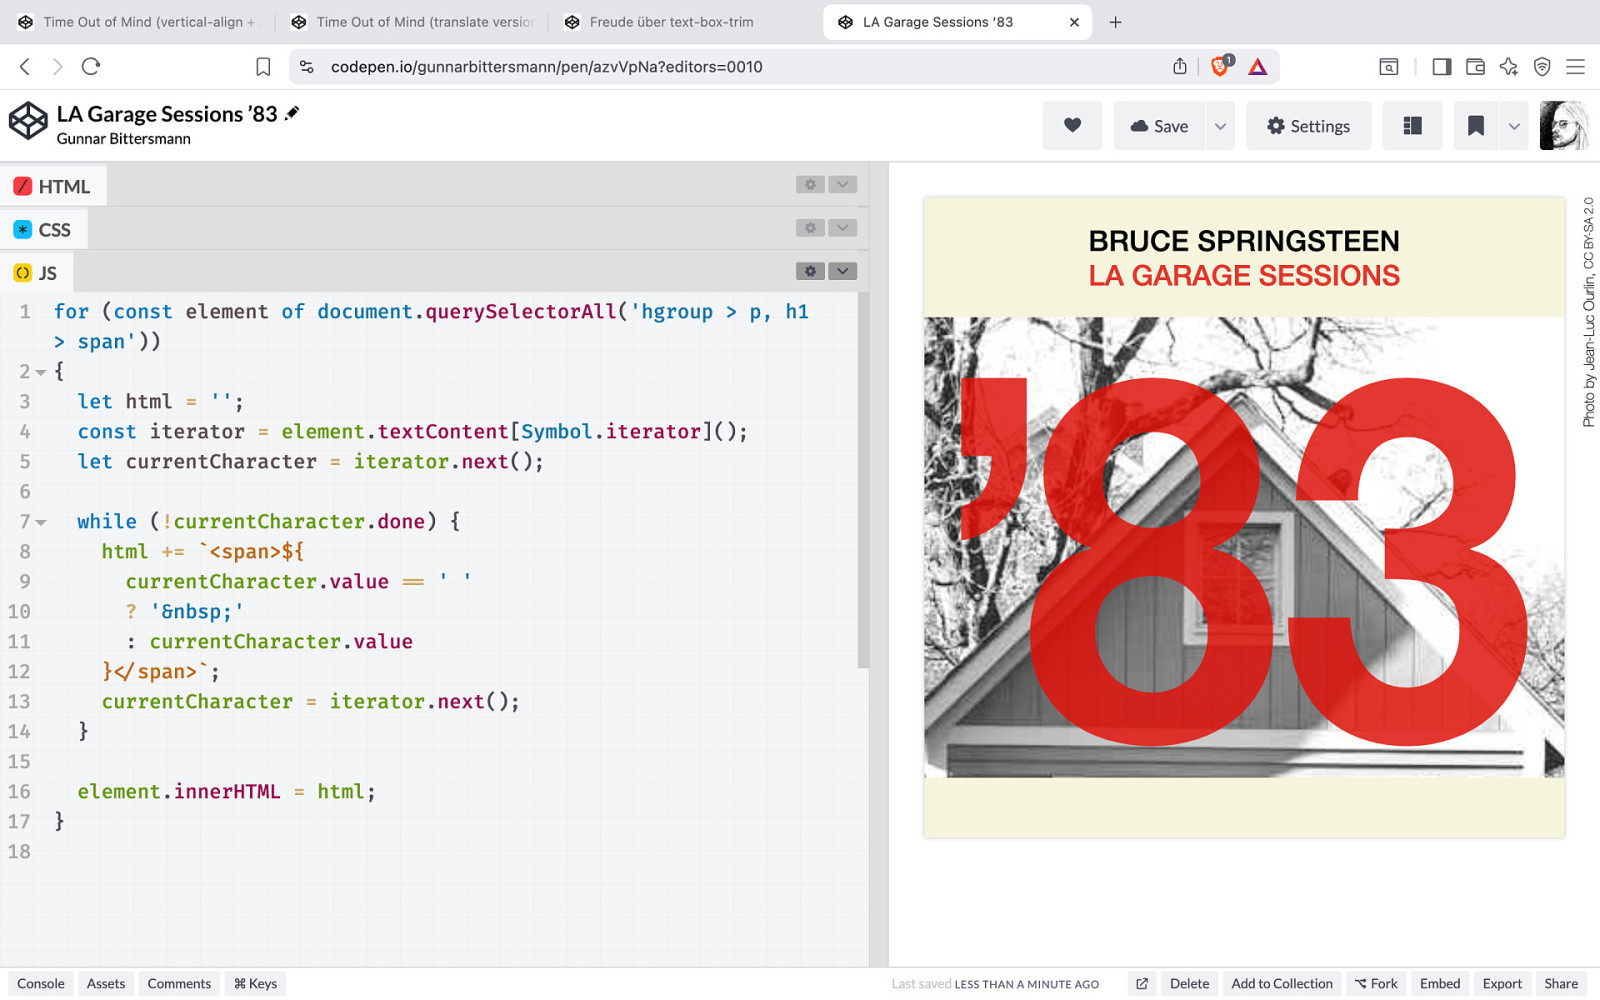Delete this pen
1600x1000 pixels.
point(1189,984)
